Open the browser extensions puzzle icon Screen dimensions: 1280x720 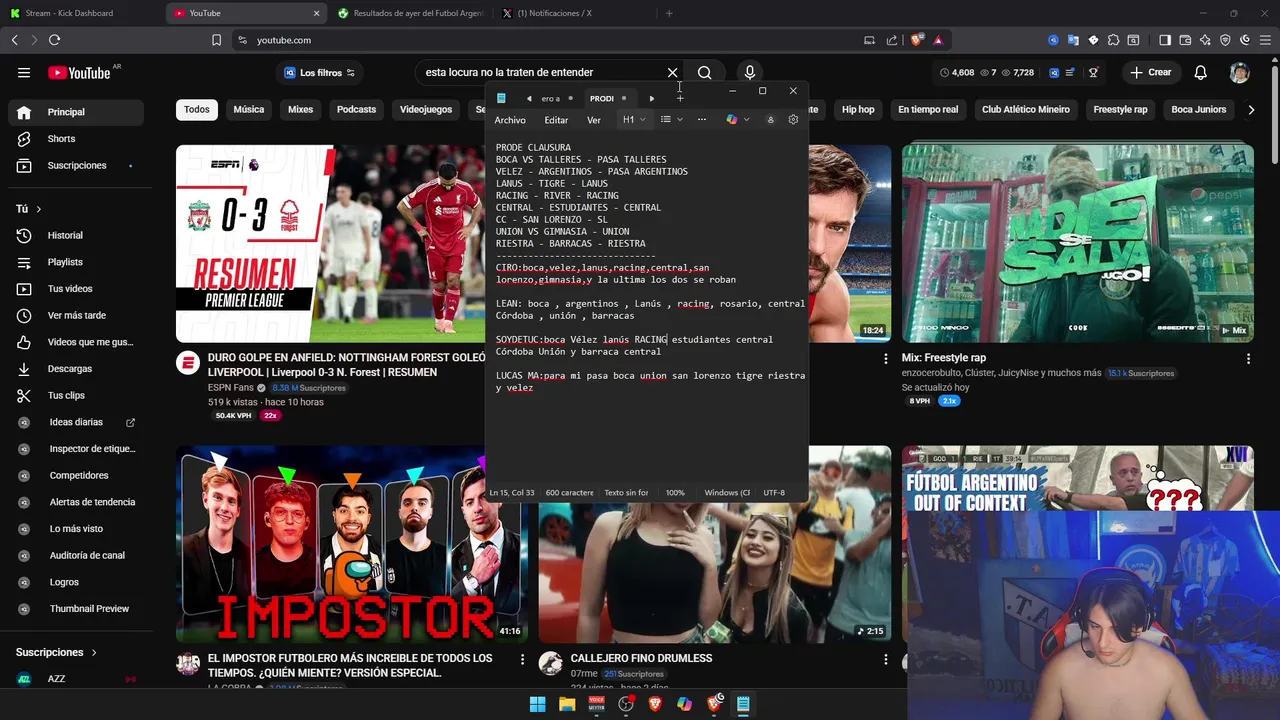pos(1113,40)
